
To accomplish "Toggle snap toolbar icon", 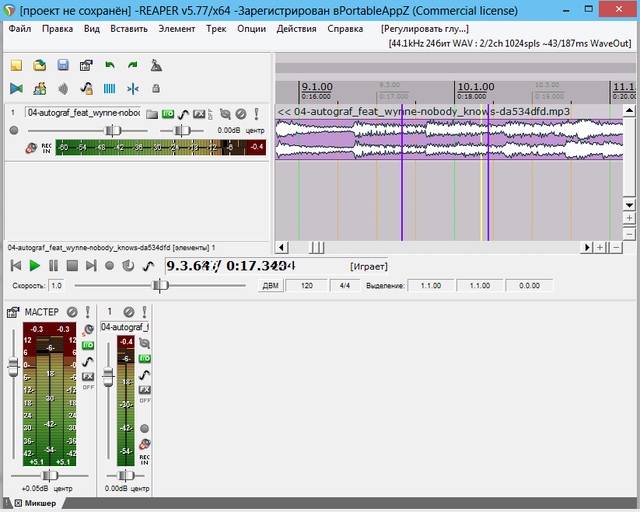I will (x=133, y=89).
